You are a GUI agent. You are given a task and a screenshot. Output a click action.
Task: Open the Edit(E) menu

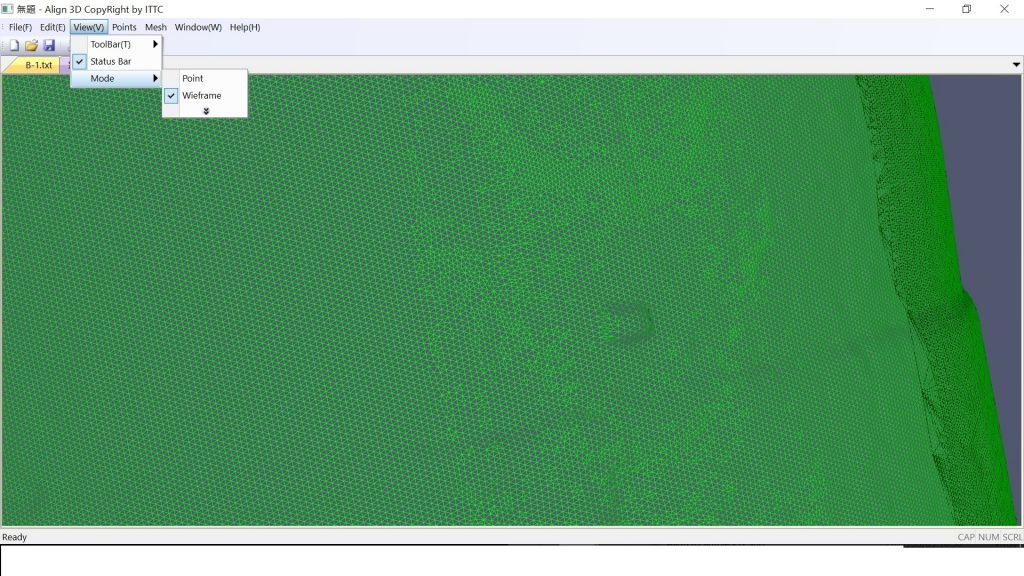pos(52,27)
